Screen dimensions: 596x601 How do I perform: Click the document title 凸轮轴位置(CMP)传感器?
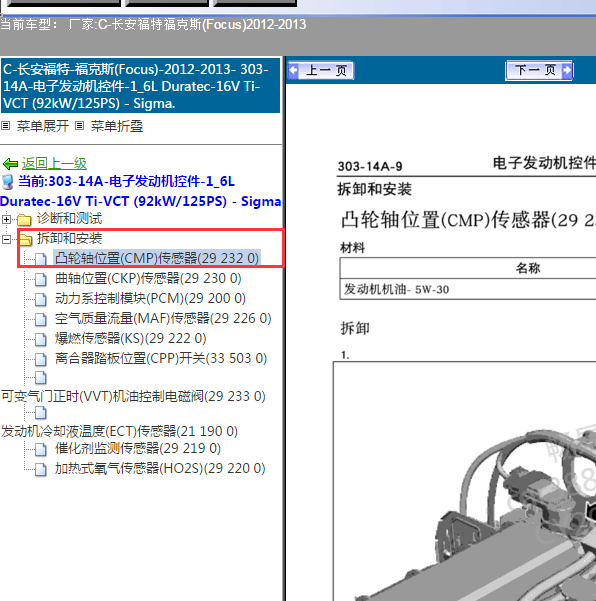point(468,220)
